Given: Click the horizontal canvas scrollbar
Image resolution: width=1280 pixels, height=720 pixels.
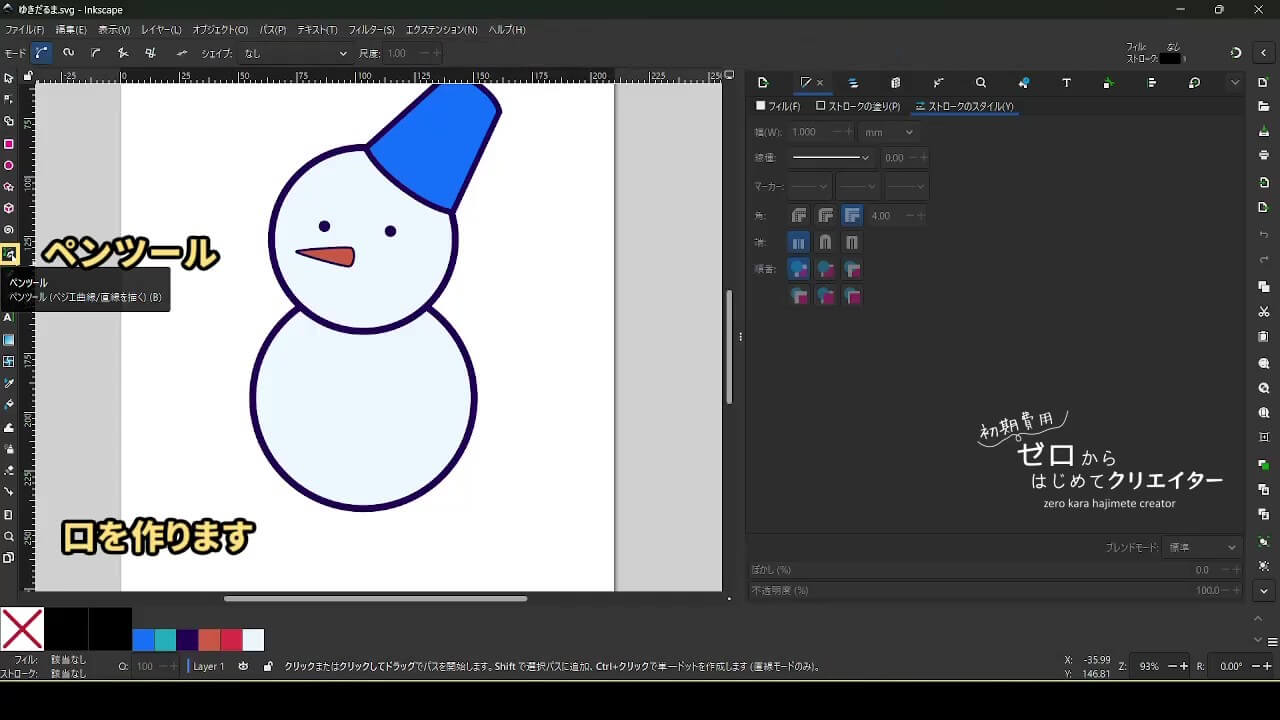Looking at the screenshot, I should [375, 599].
